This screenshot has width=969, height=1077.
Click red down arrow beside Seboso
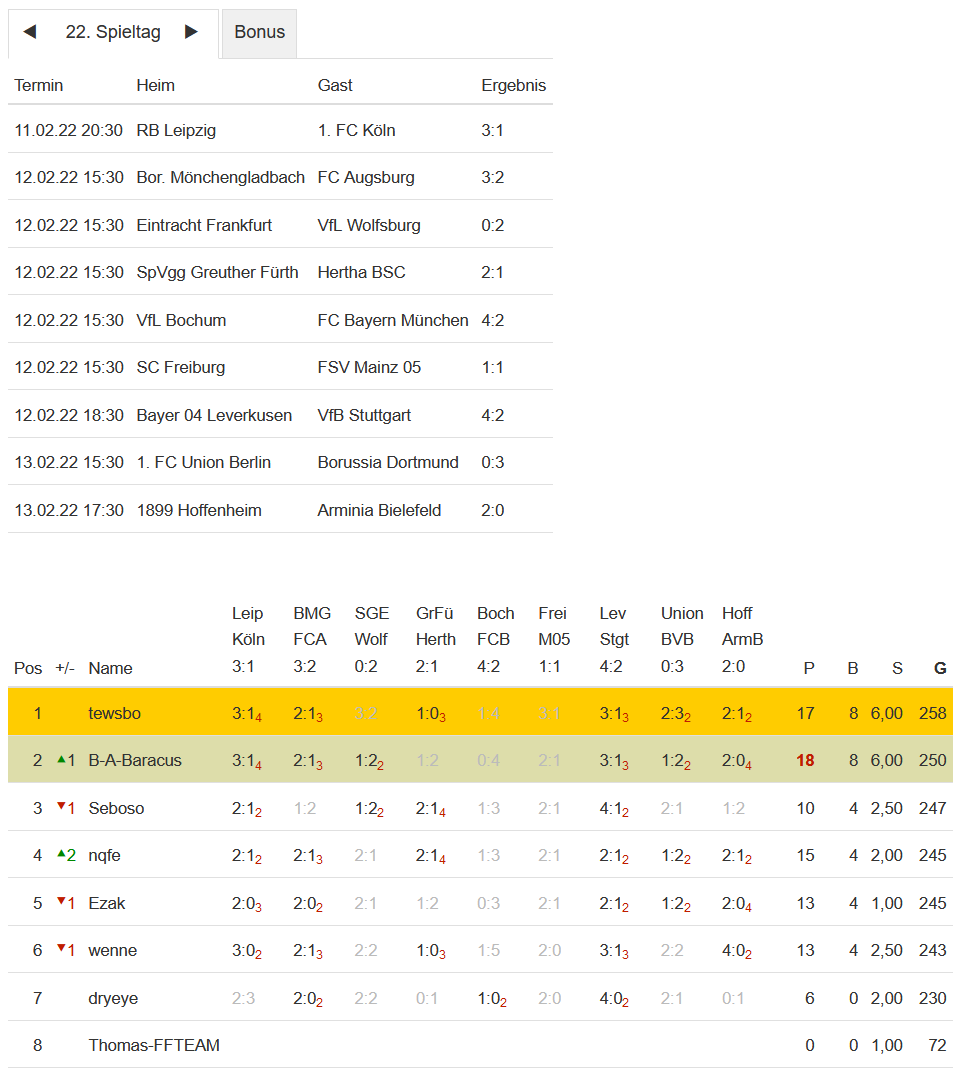point(61,807)
